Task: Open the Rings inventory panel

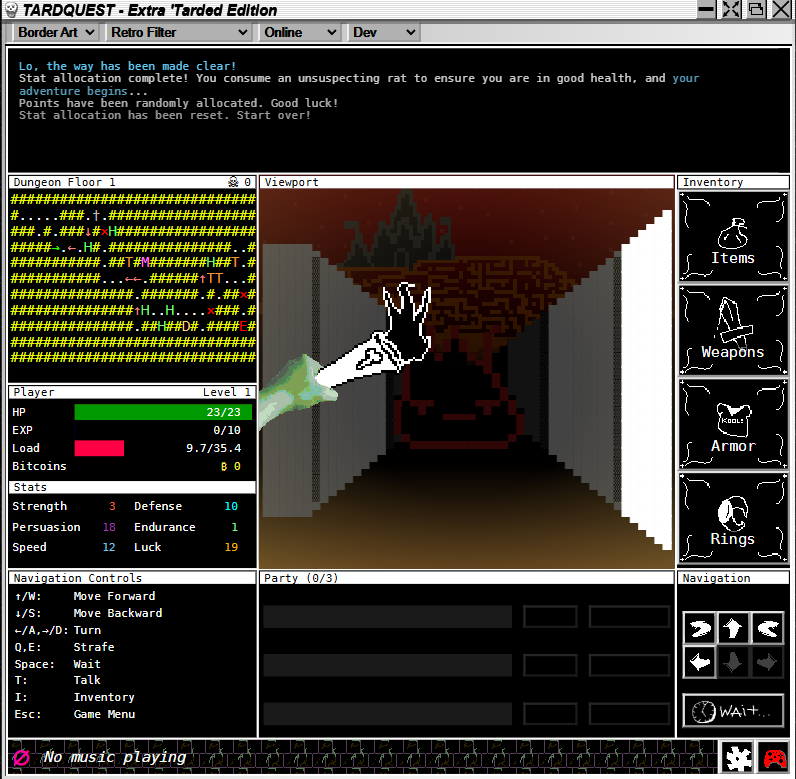Action: pyautogui.click(x=732, y=518)
